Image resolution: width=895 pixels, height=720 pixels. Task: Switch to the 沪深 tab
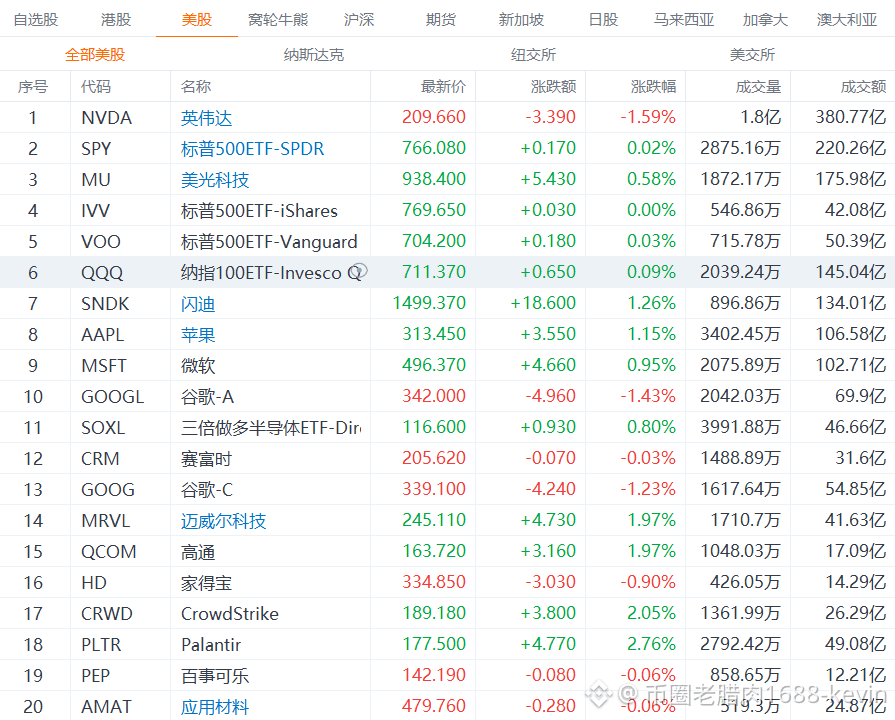[359, 19]
